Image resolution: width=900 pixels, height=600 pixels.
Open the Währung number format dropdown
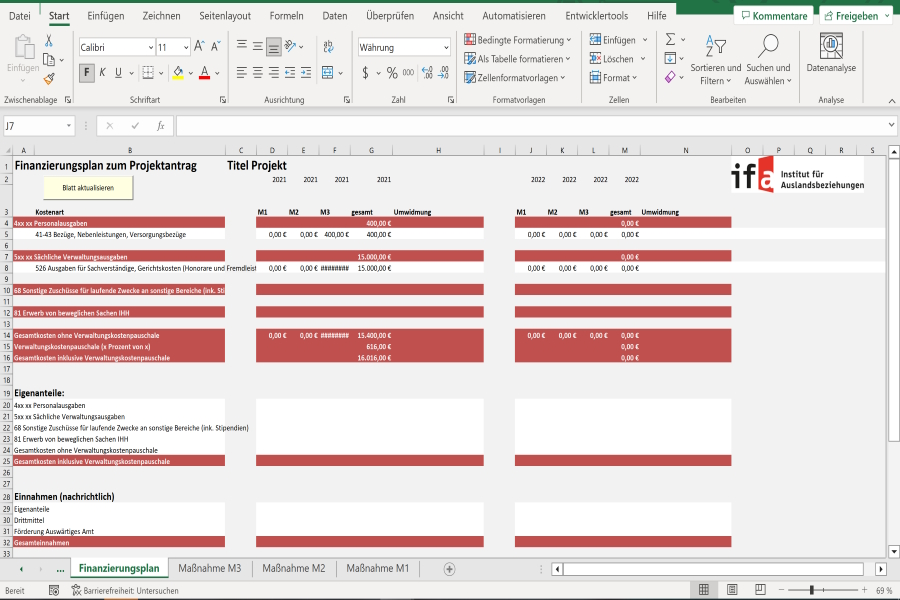pos(445,47)
